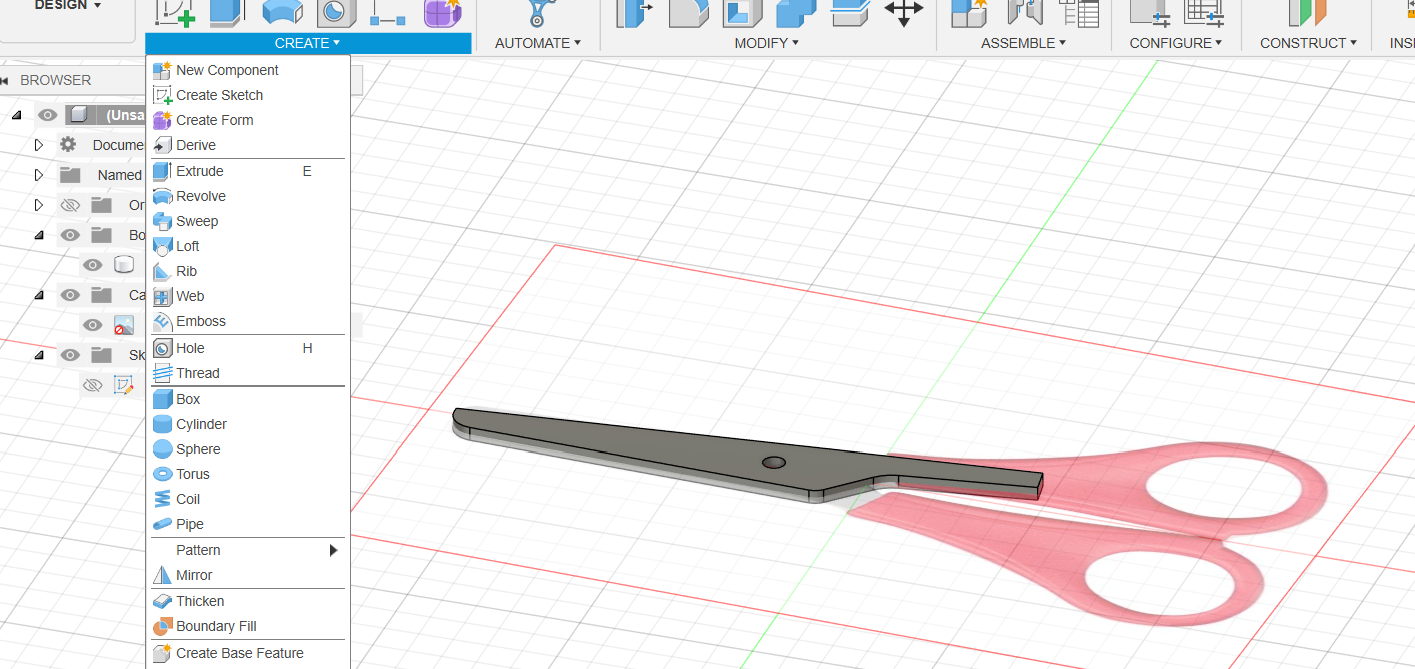Expand the Document Settings tree node
This screenshot has height=669, width=1415.
tap(39, 145)
